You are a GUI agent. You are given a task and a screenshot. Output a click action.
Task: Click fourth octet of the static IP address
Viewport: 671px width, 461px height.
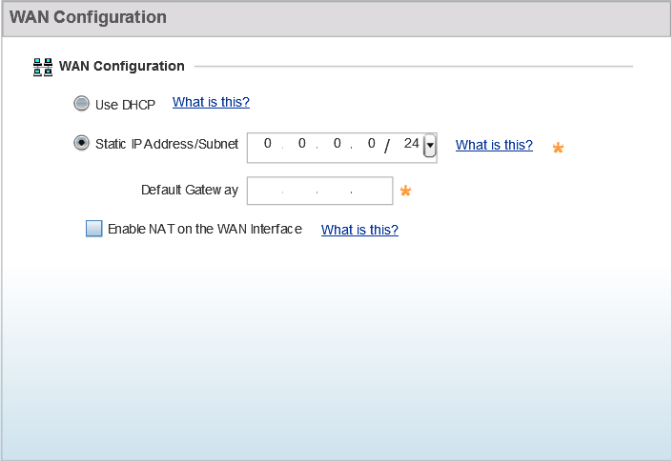pos(371,143)
